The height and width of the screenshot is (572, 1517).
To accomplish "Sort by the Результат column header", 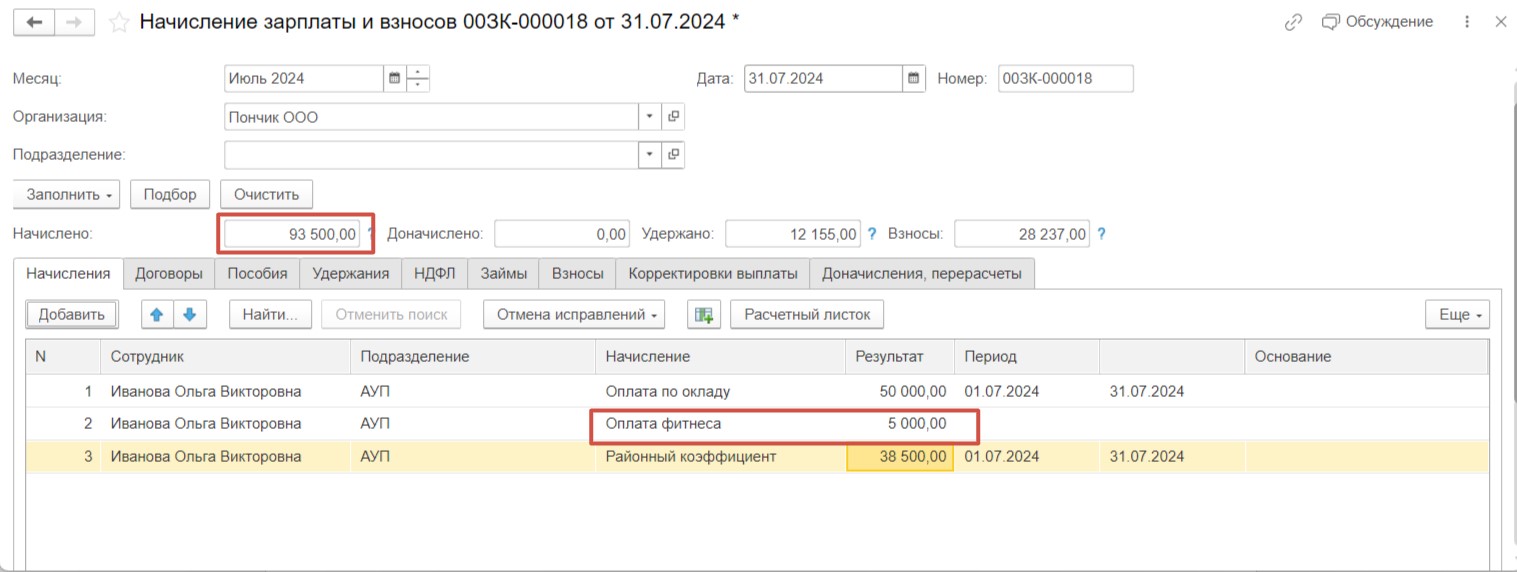I will (x=899, y=356).
